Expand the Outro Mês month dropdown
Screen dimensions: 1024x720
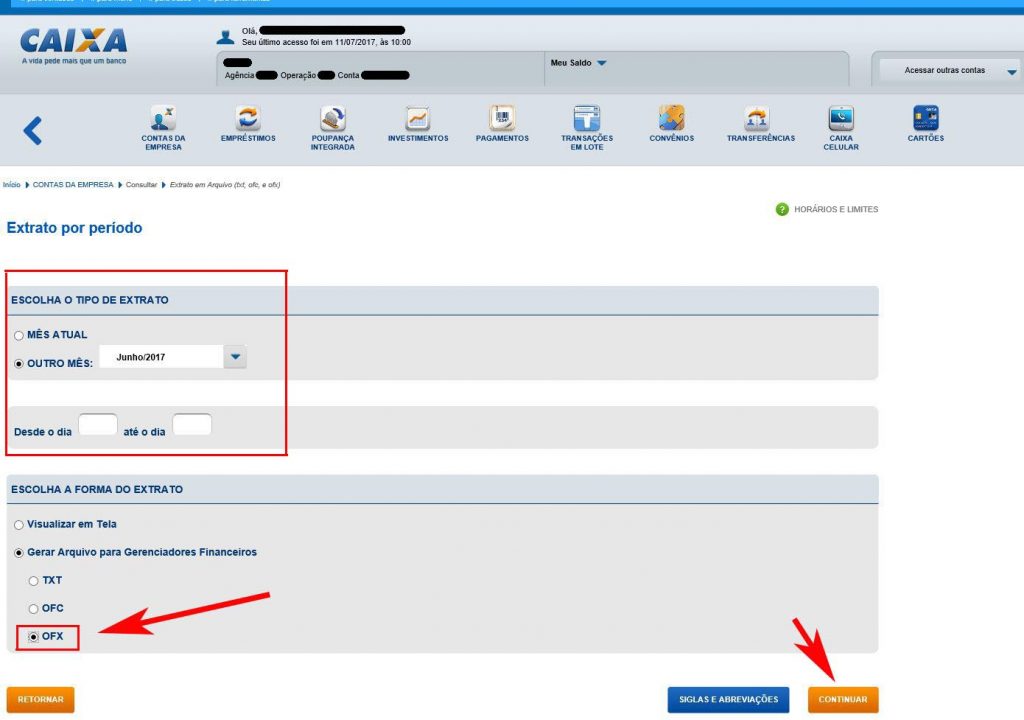(235, 357)
